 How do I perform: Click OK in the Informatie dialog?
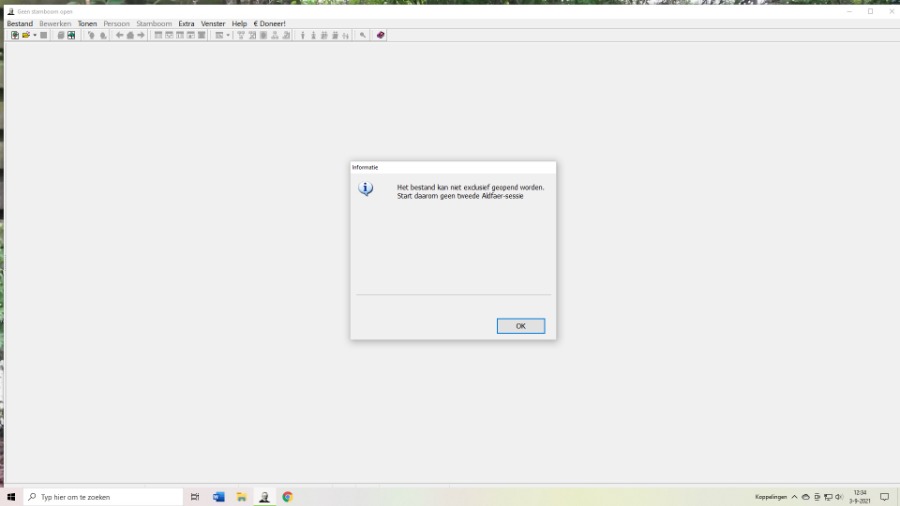pos(520,326)
